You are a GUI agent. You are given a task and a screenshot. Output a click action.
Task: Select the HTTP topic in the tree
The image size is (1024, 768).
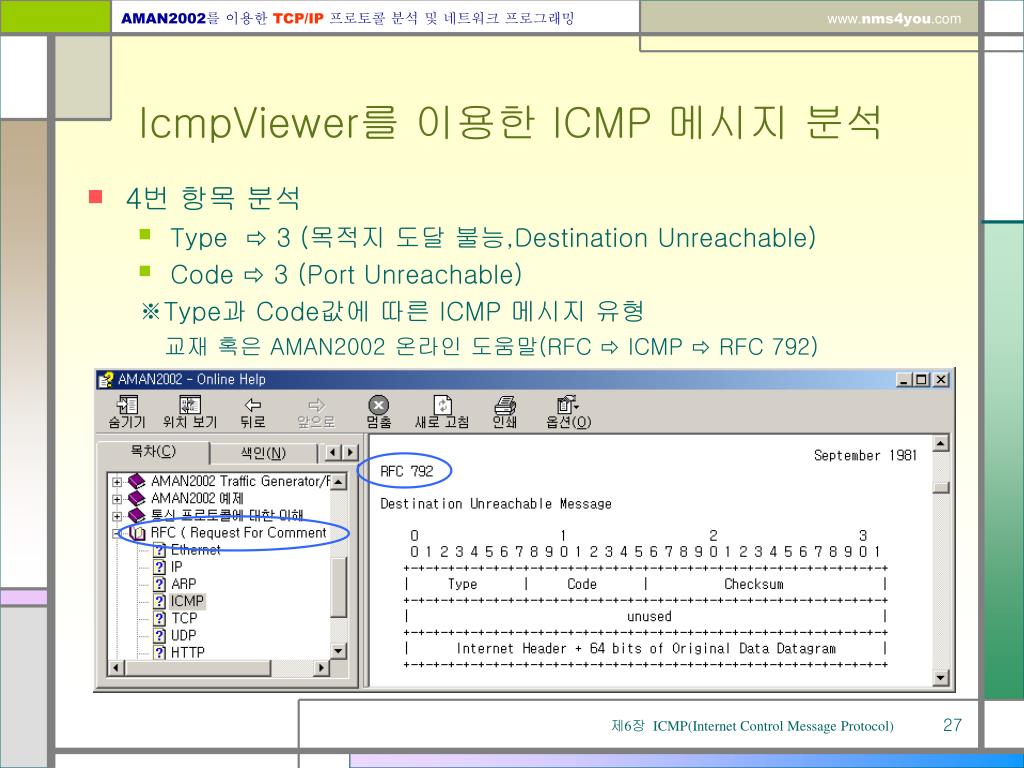pos(187,652)
